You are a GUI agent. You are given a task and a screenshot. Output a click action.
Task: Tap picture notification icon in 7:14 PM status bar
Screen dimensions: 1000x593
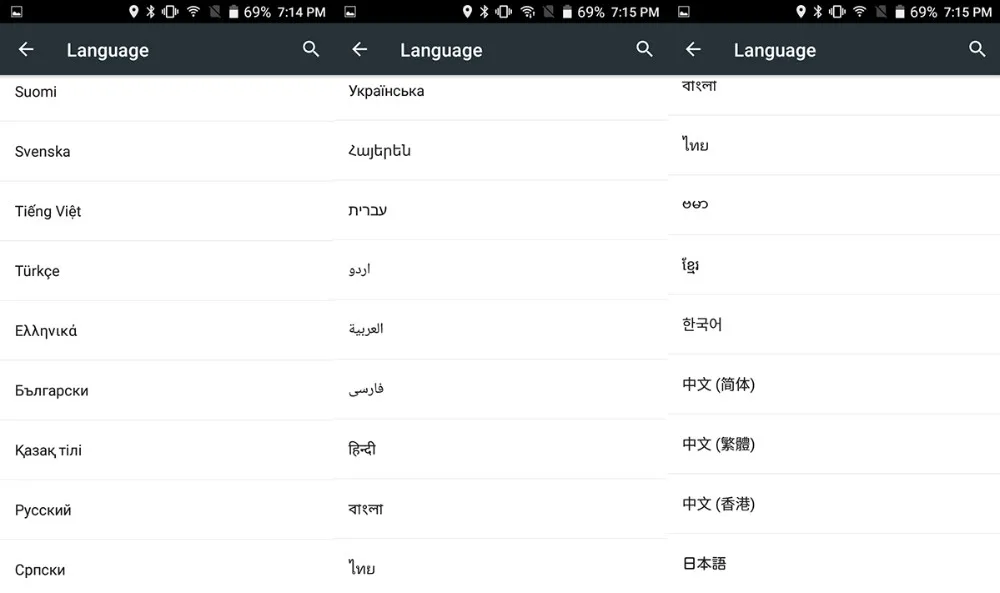tap(17, 11)
